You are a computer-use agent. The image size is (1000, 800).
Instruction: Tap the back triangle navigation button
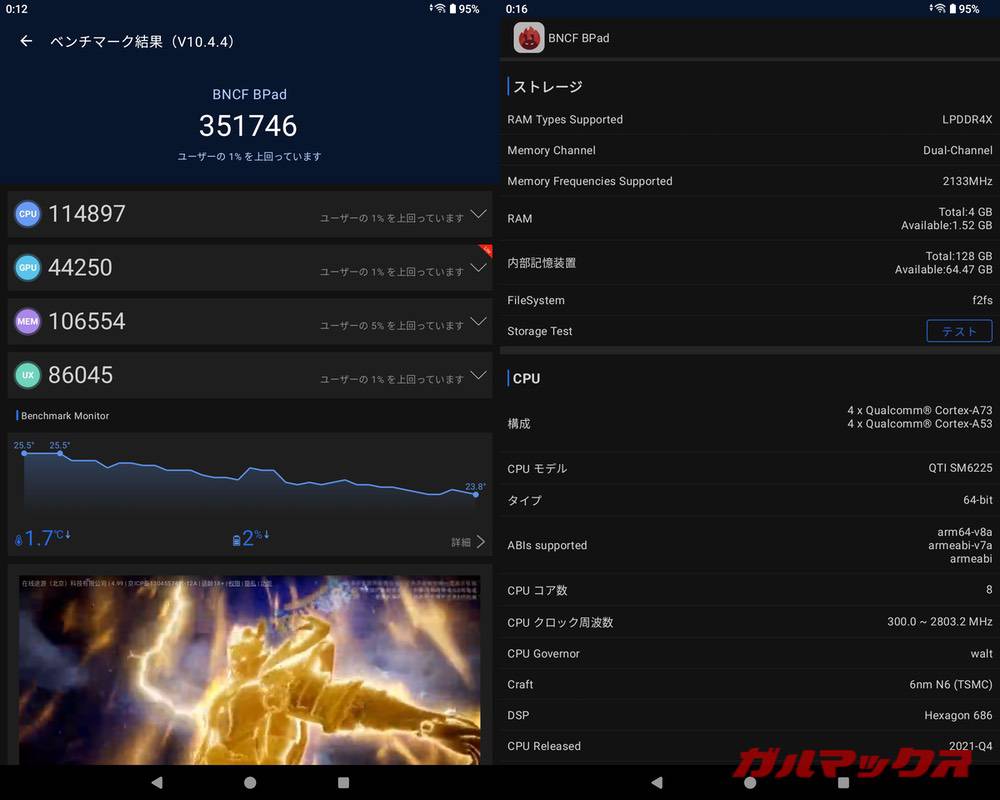[157, 783]
